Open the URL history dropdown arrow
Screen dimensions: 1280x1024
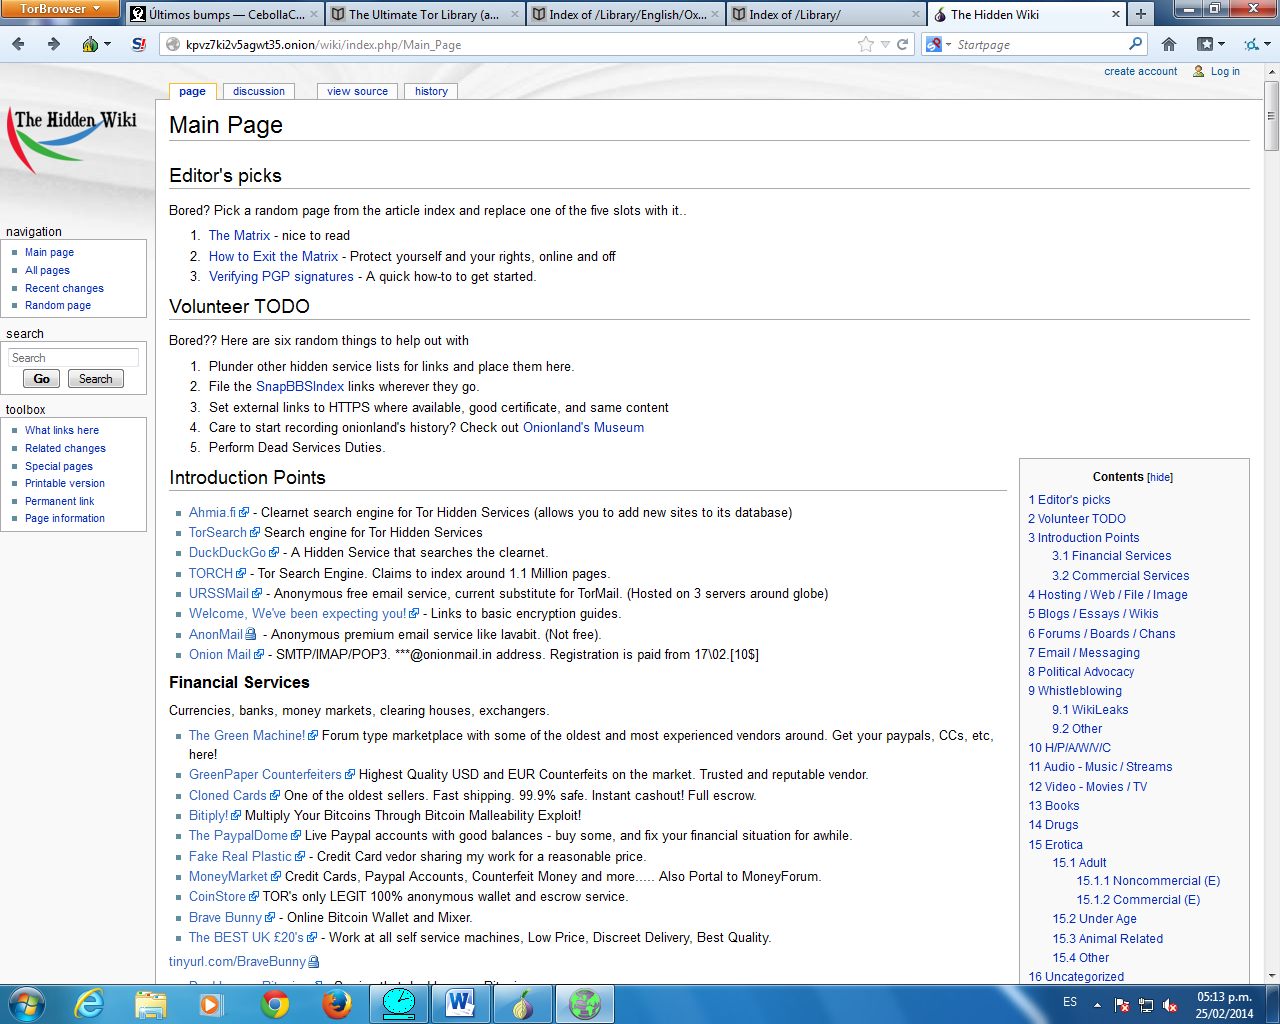coord(885,44)
